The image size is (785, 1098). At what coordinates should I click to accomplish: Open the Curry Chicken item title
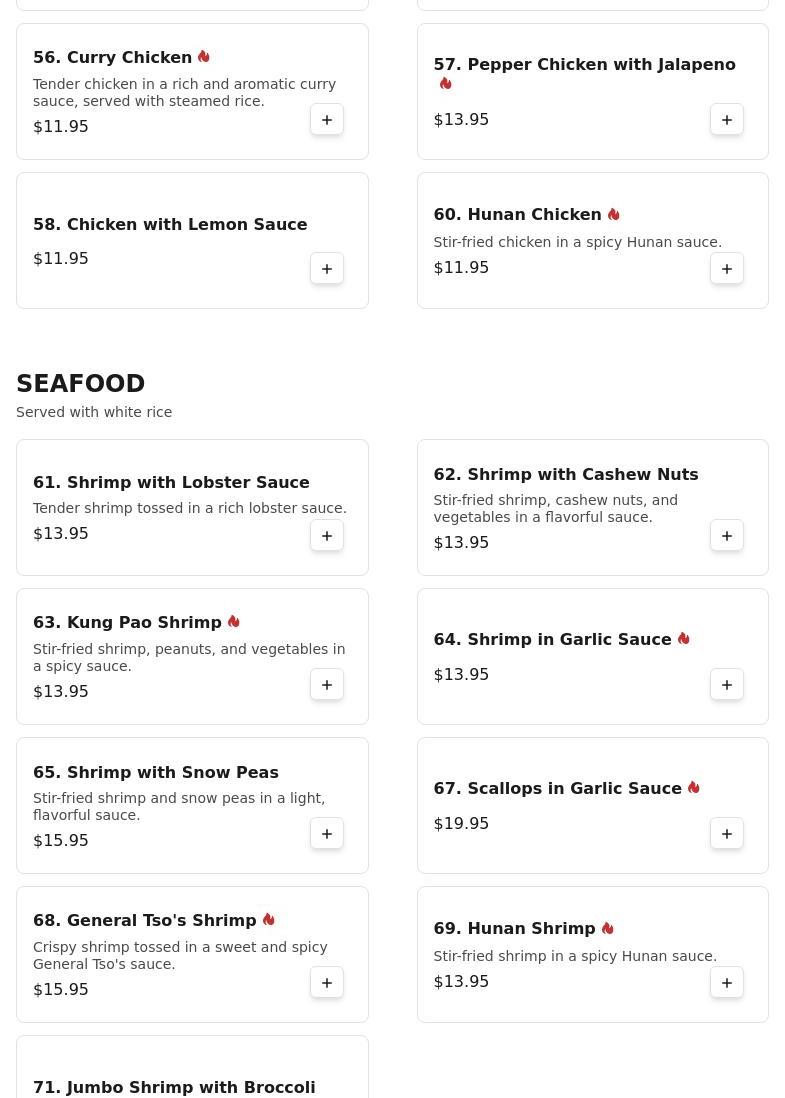pyautogui.click(x=112, y=57)
